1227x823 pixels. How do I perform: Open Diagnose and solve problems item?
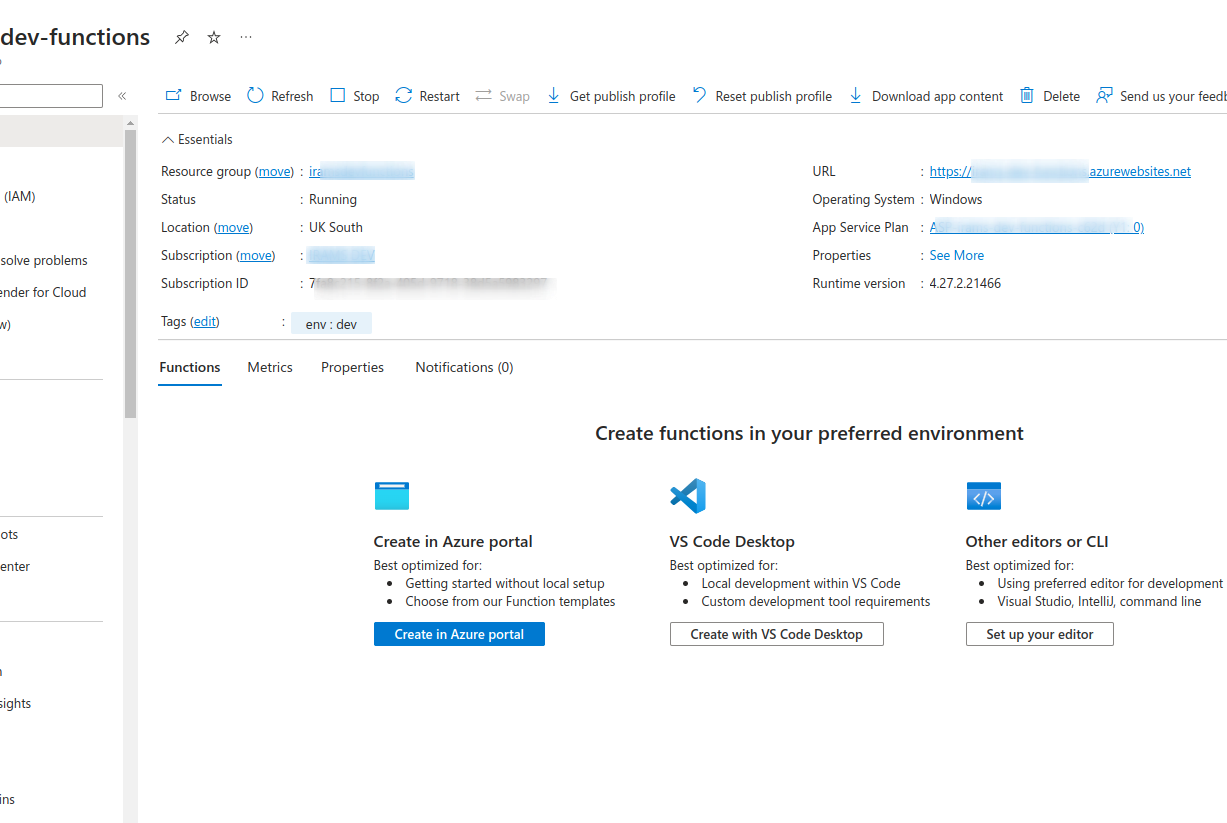[44, 261]
